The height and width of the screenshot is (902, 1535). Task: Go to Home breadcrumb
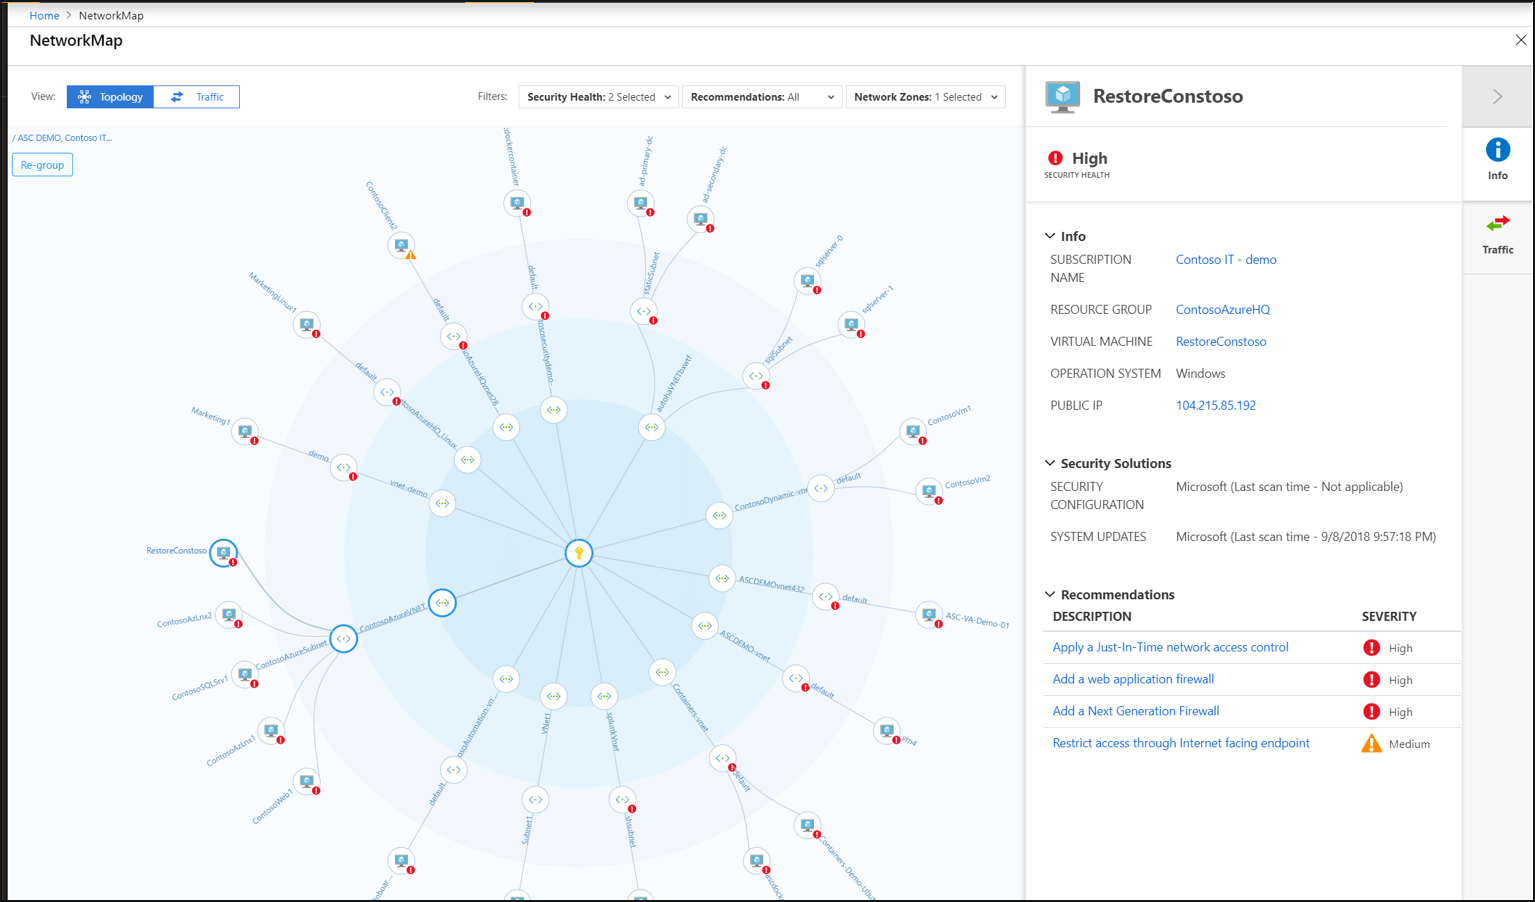[x=44, y=15]
